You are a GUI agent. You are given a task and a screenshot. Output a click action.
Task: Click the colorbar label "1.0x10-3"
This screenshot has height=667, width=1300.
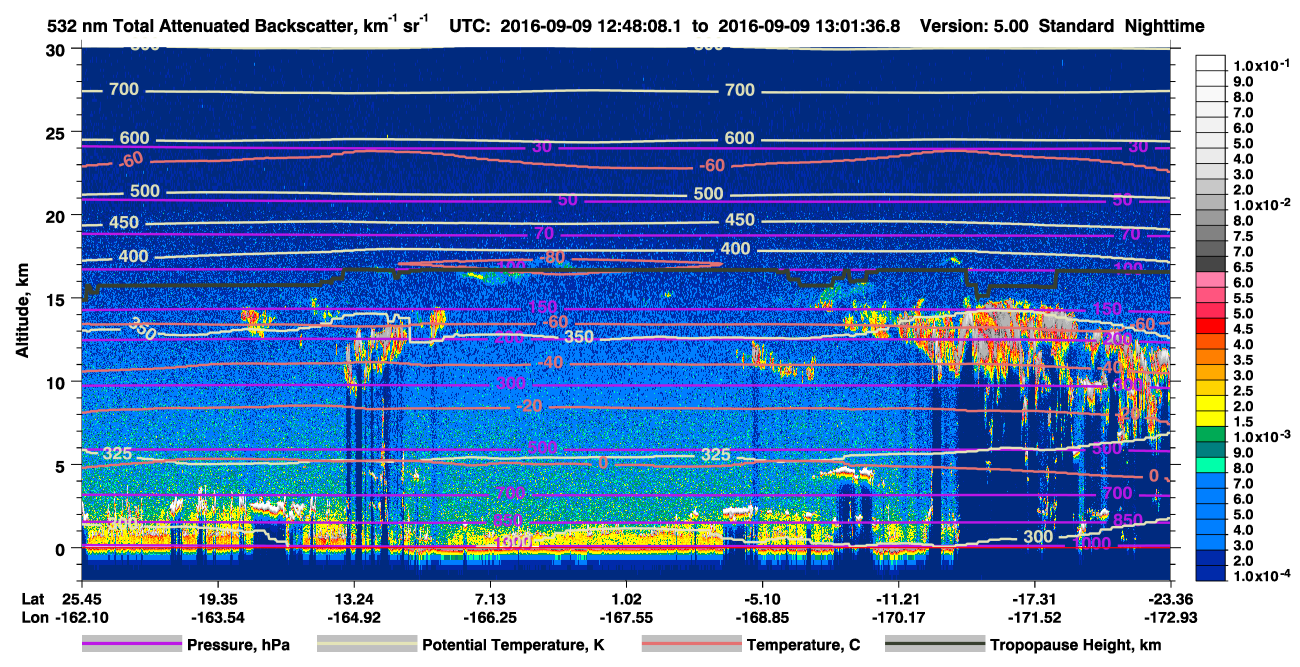1262,437
